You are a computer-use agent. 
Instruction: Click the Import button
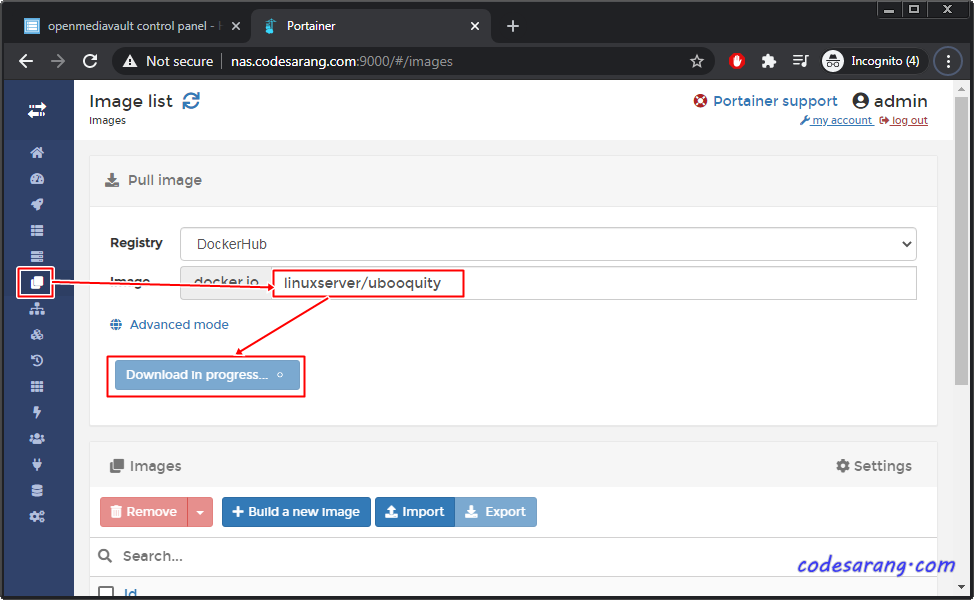pos(415,512)
